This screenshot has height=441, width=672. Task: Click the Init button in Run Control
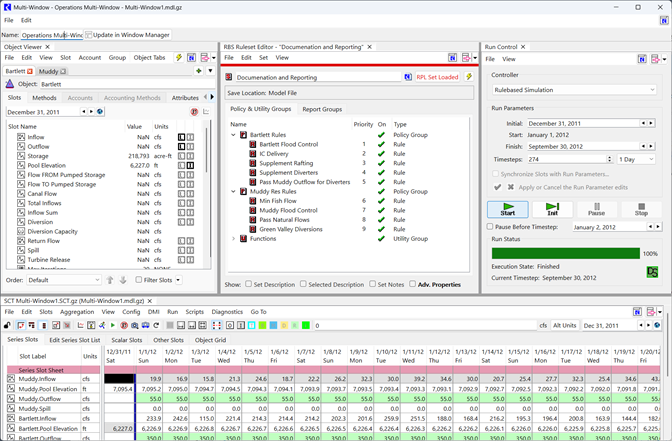[x=552, y=209]
